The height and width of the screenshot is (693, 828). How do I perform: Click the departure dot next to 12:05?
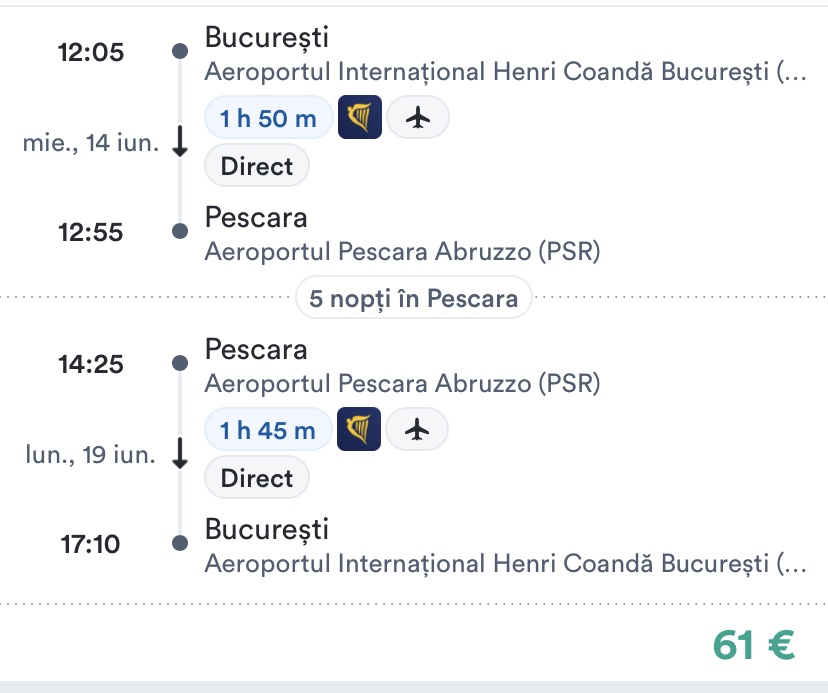(179, 52)
